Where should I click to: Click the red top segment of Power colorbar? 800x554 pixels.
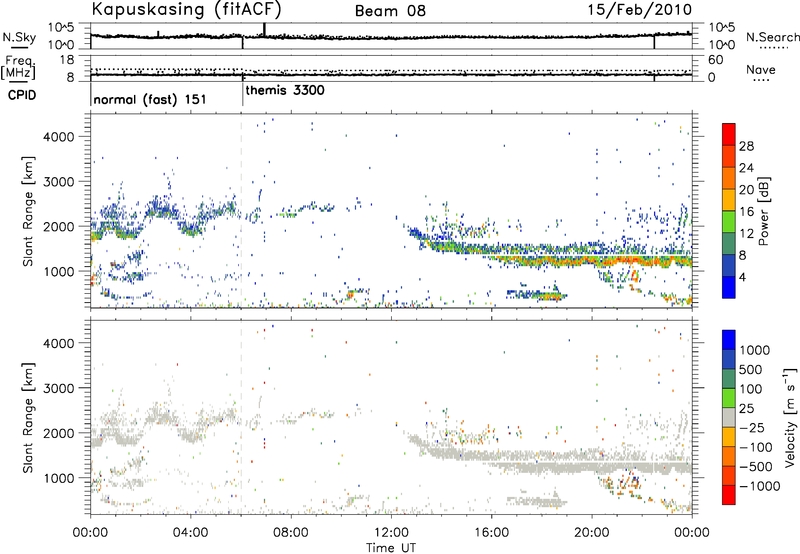pyautogui.click(x=729, y=134)
